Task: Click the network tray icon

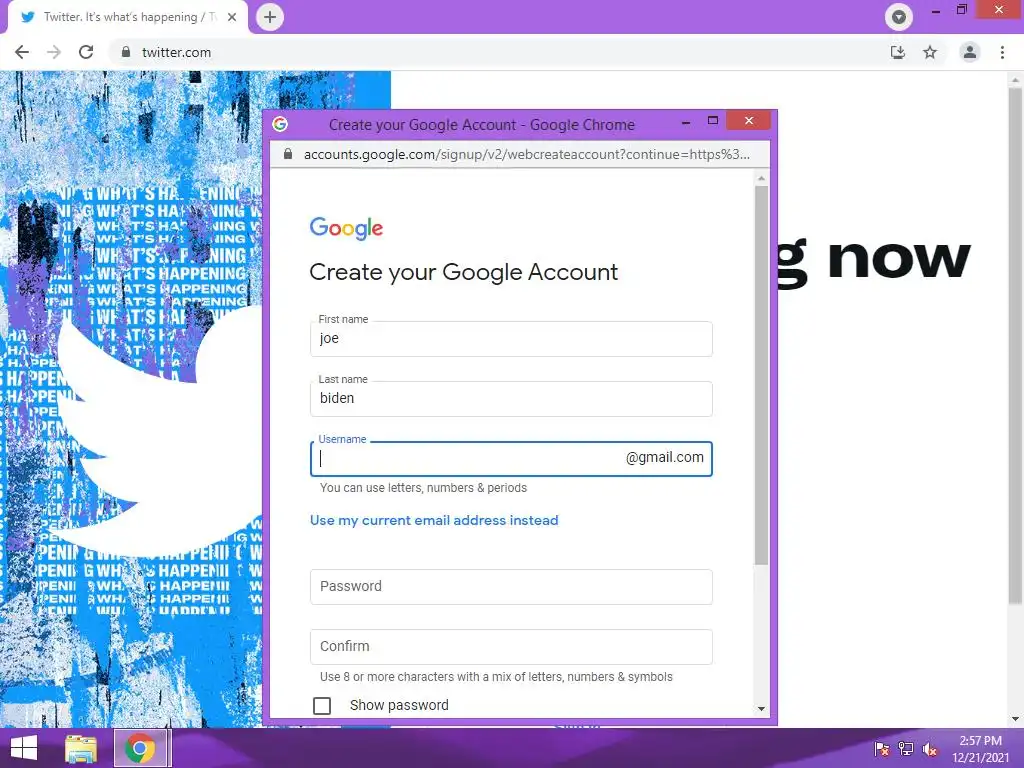Action: point(906,749)
